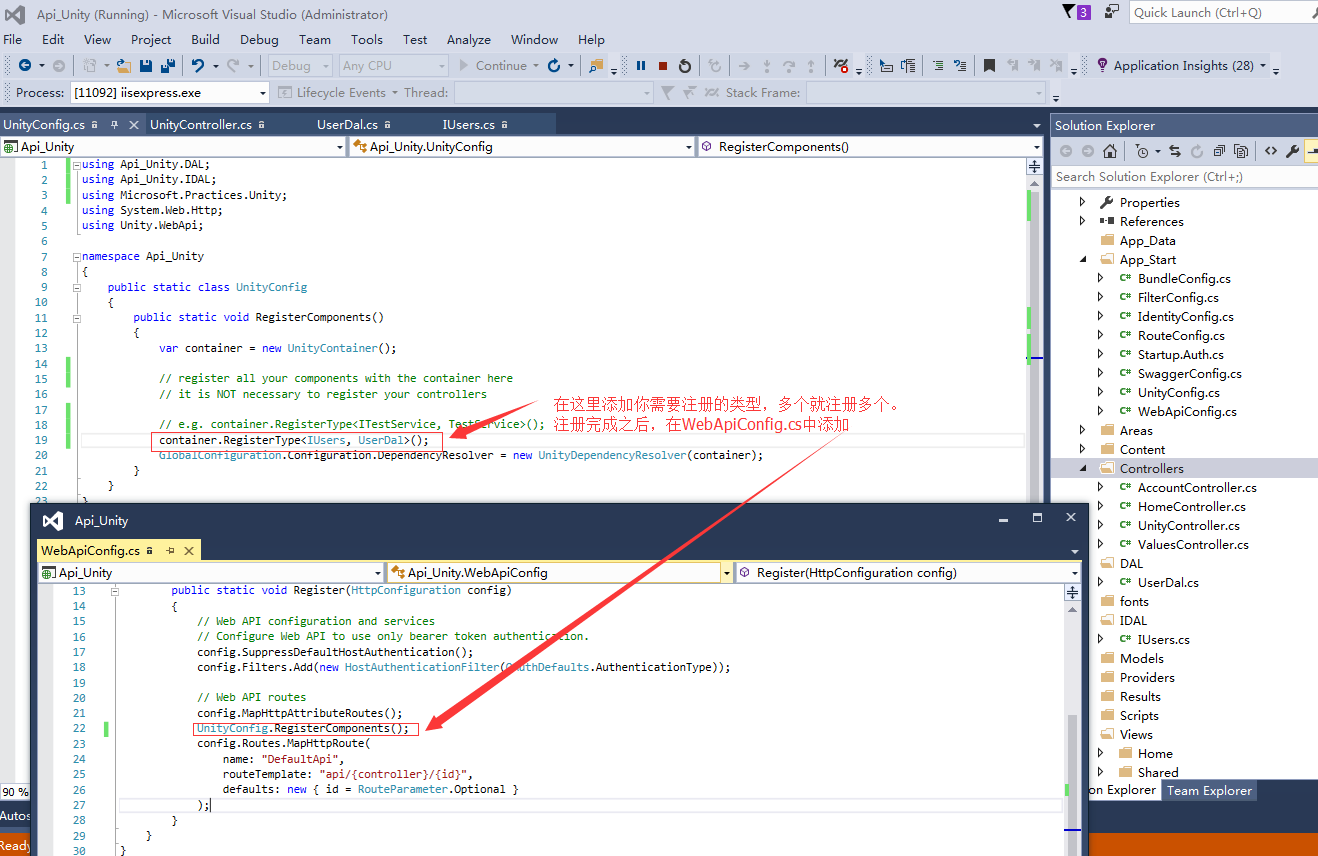Click the Find in Files icon
1318x856 pixels.
pyautogui.click(x=596, y=66)
